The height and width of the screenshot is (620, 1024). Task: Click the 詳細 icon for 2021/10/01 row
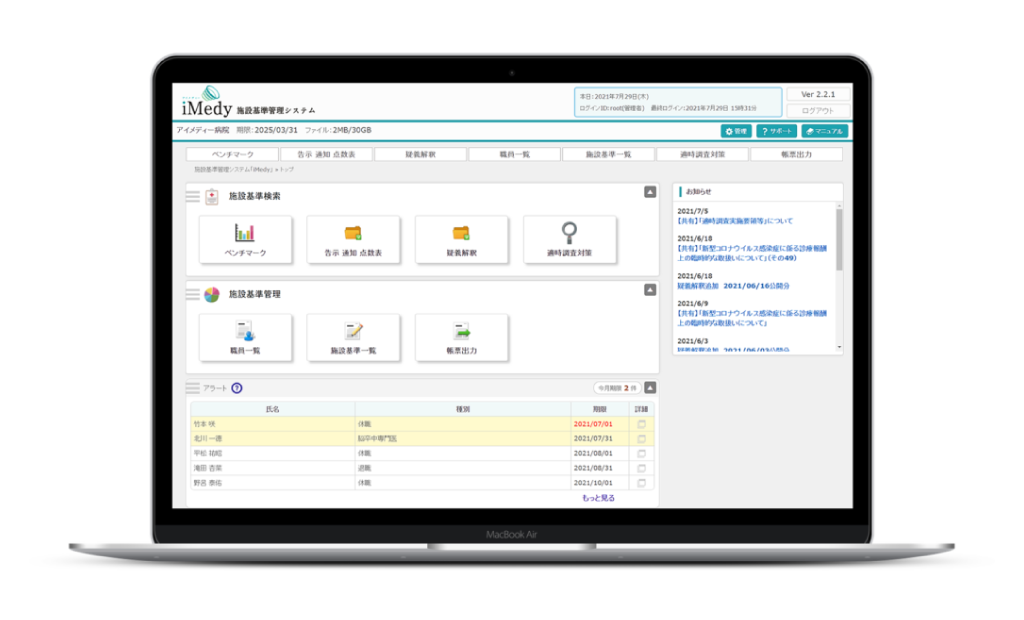pyautogui.click(x=642, y=481)
